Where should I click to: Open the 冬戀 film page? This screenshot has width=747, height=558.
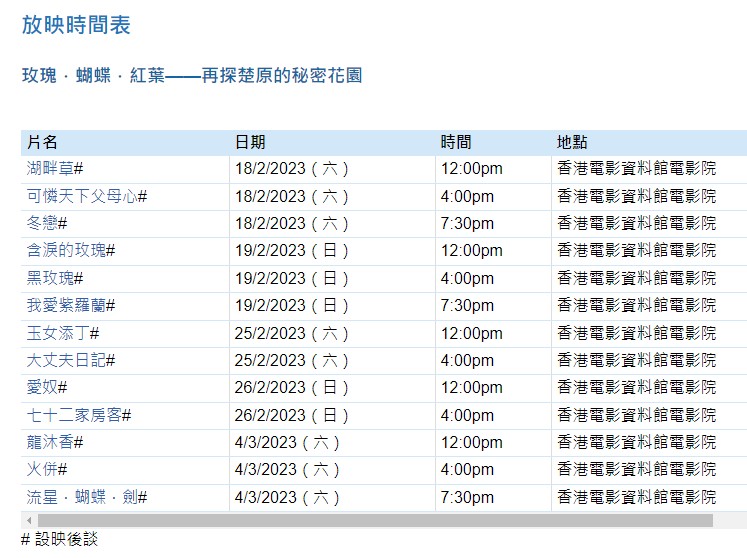pyautogui.click(x=42, y=224)
